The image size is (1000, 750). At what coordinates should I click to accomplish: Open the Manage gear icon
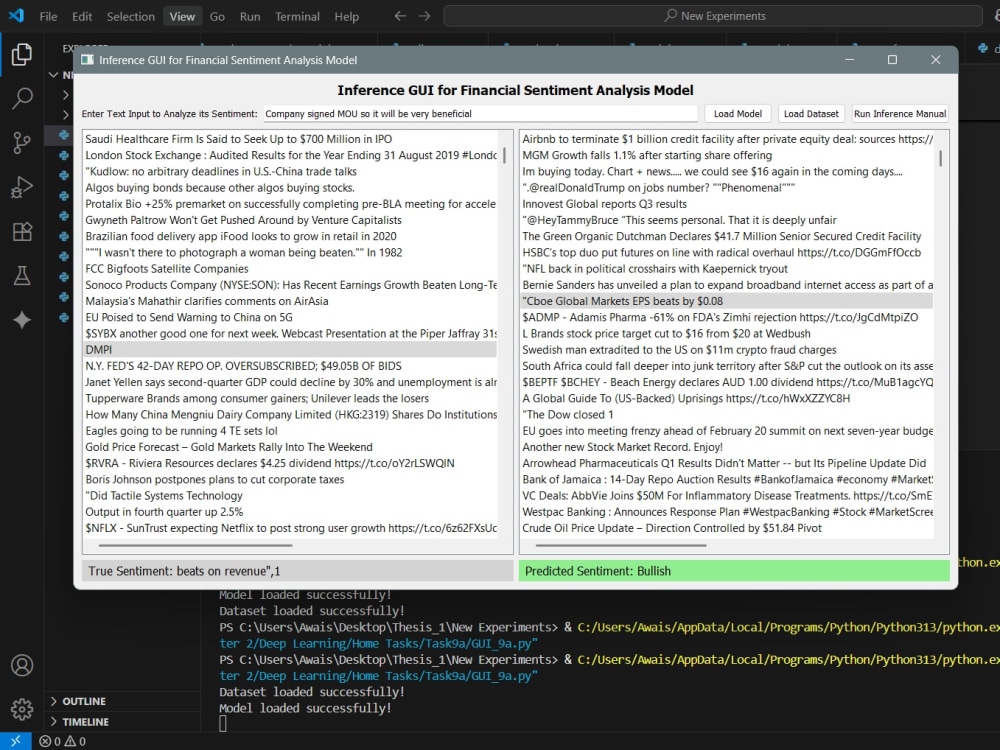pyautogui.click(x=22, y=709)
